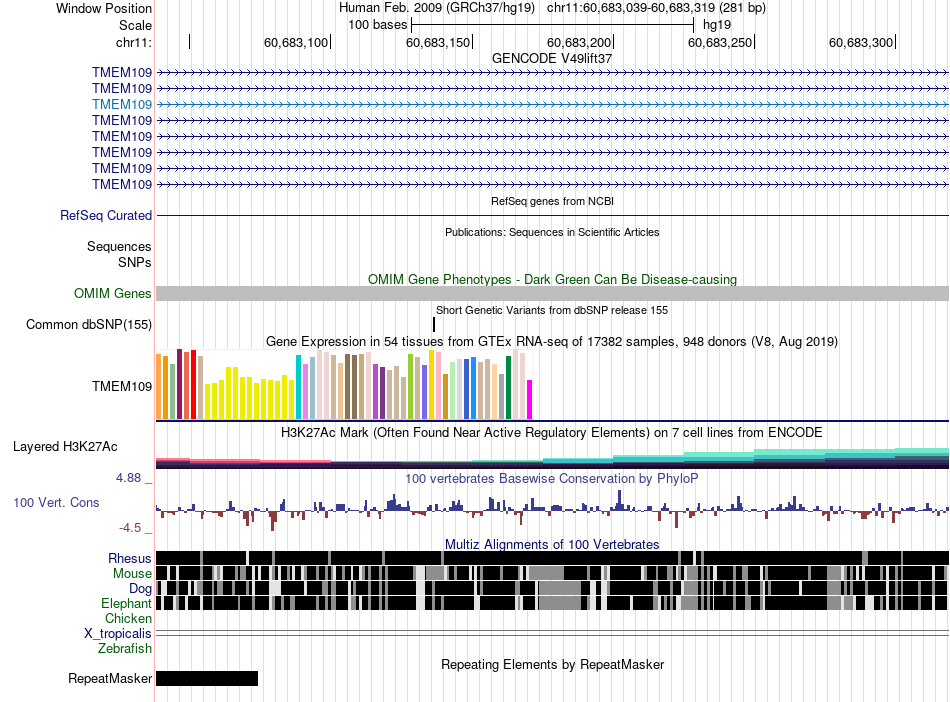Click the light-blue TMEM109 transcript arrow line

(553, 104)
